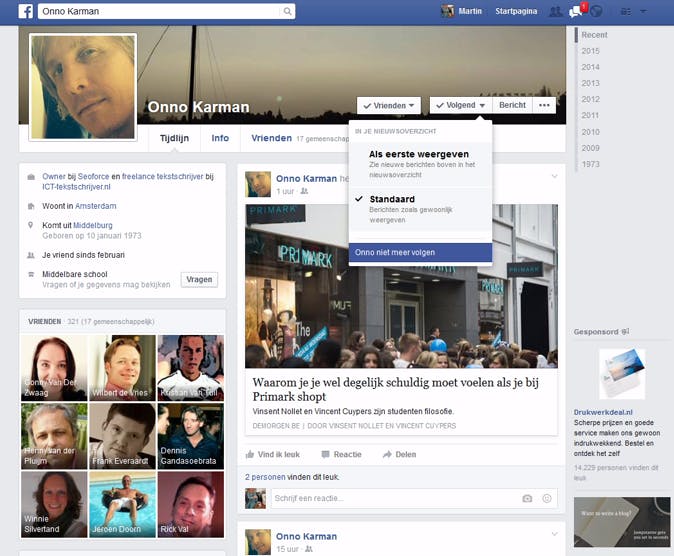Select Als eerste weergeven option

[420, 164]
